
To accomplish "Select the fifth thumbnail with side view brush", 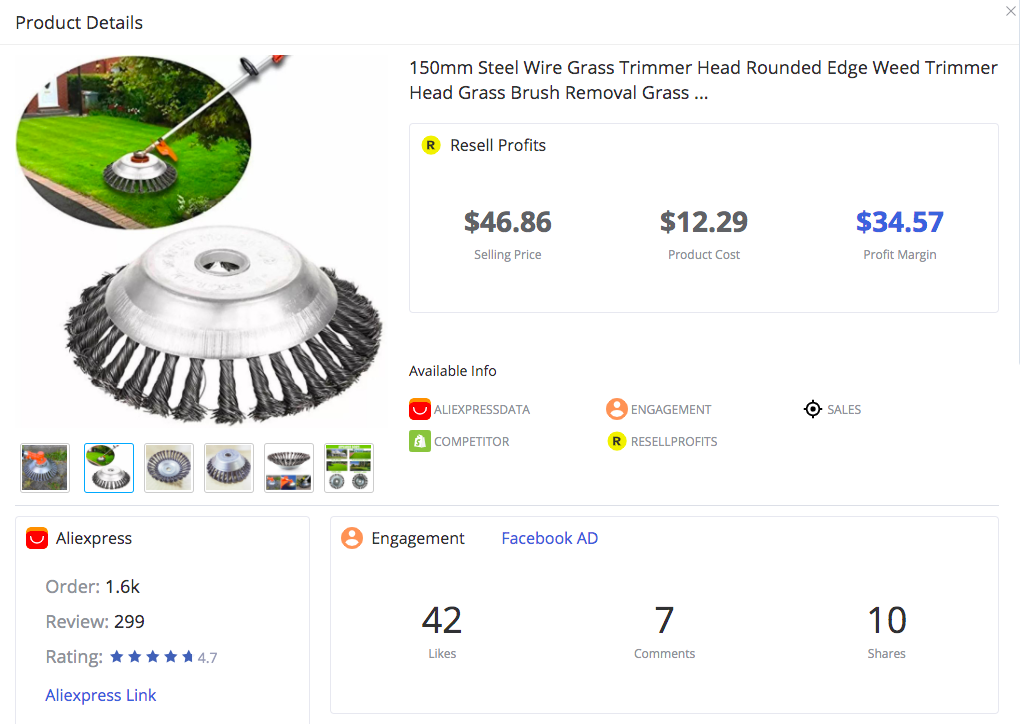I will 289,468.
